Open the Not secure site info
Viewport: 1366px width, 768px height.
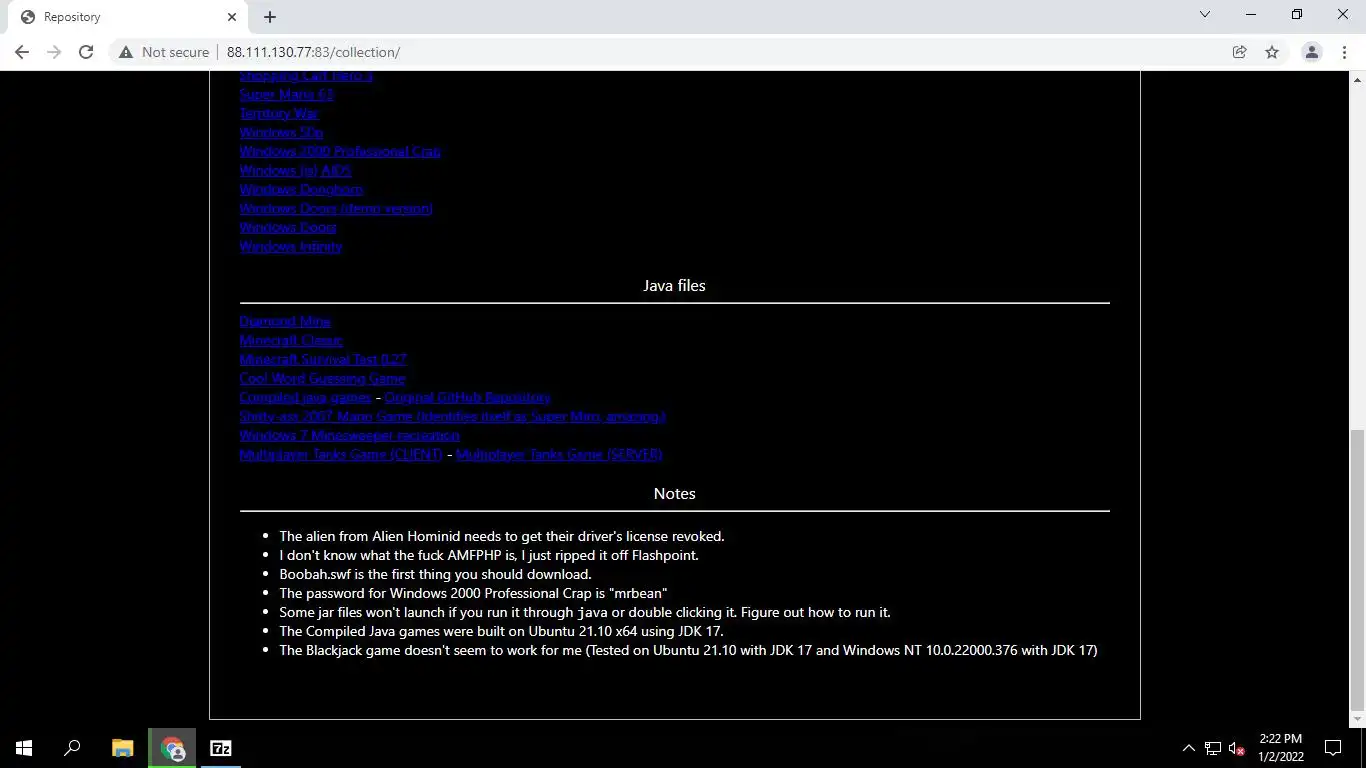(164, 52)
